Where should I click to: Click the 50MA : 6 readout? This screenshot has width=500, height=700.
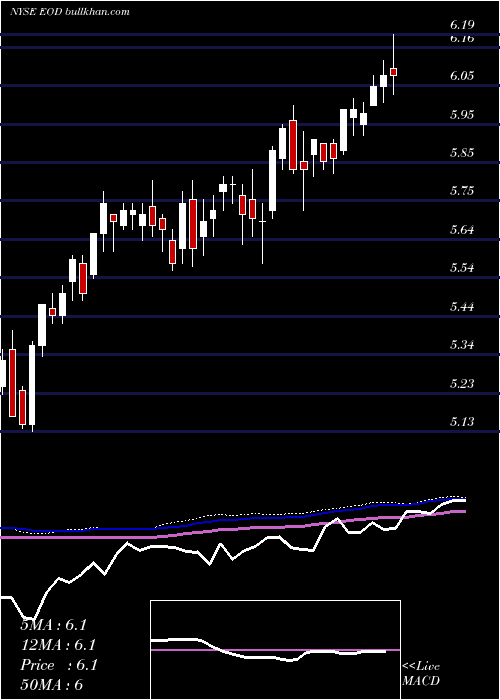pos(52,685)
